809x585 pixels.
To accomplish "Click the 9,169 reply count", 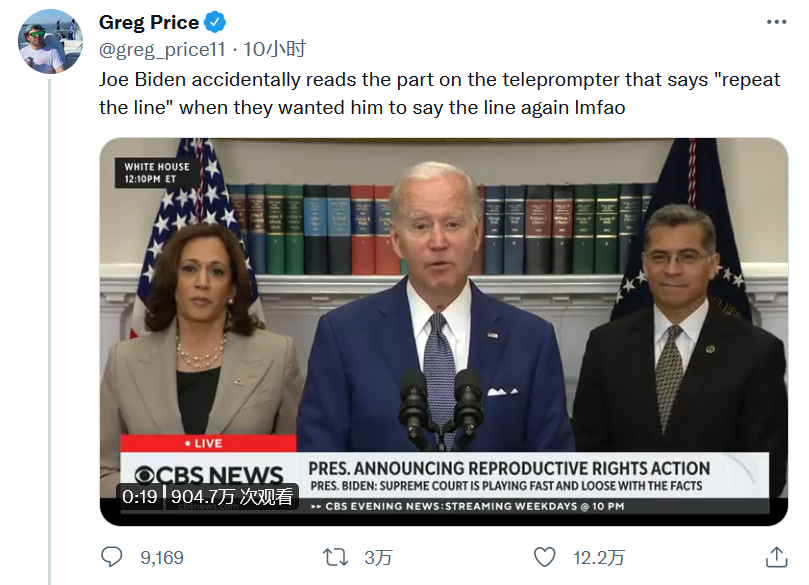I will [162, 557].
